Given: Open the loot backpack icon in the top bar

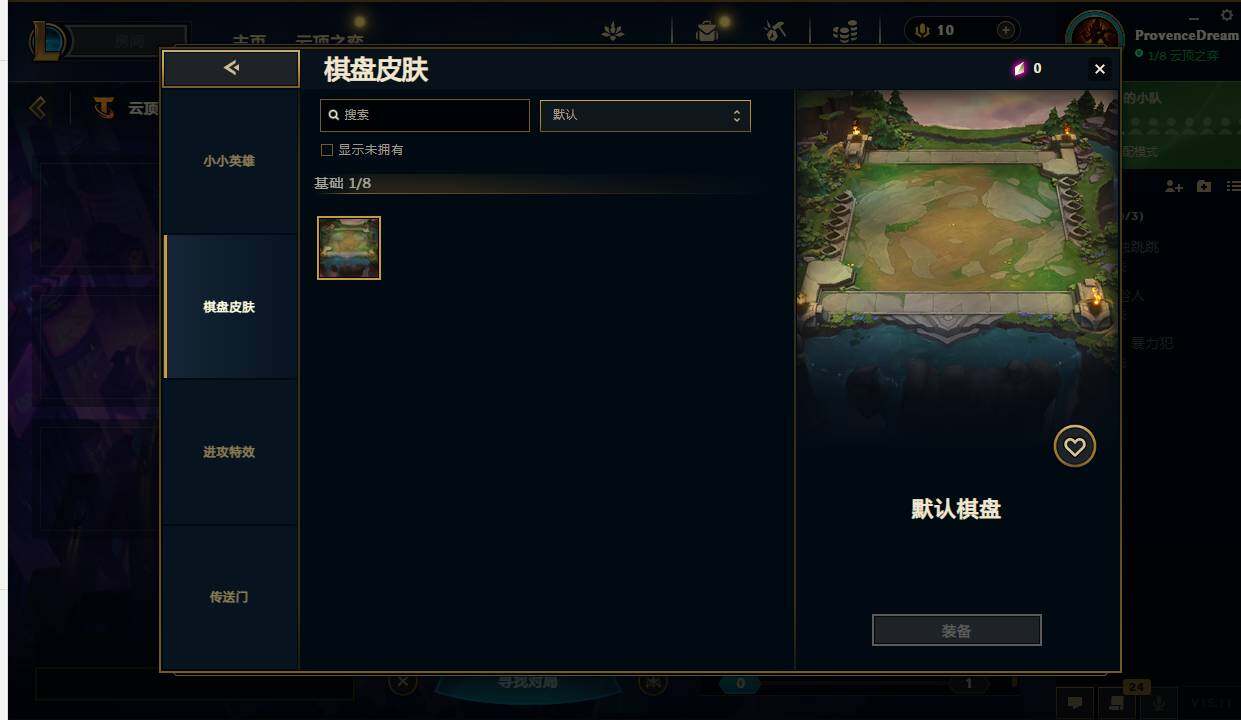Looking at the screenshot, I should point(707,31).
